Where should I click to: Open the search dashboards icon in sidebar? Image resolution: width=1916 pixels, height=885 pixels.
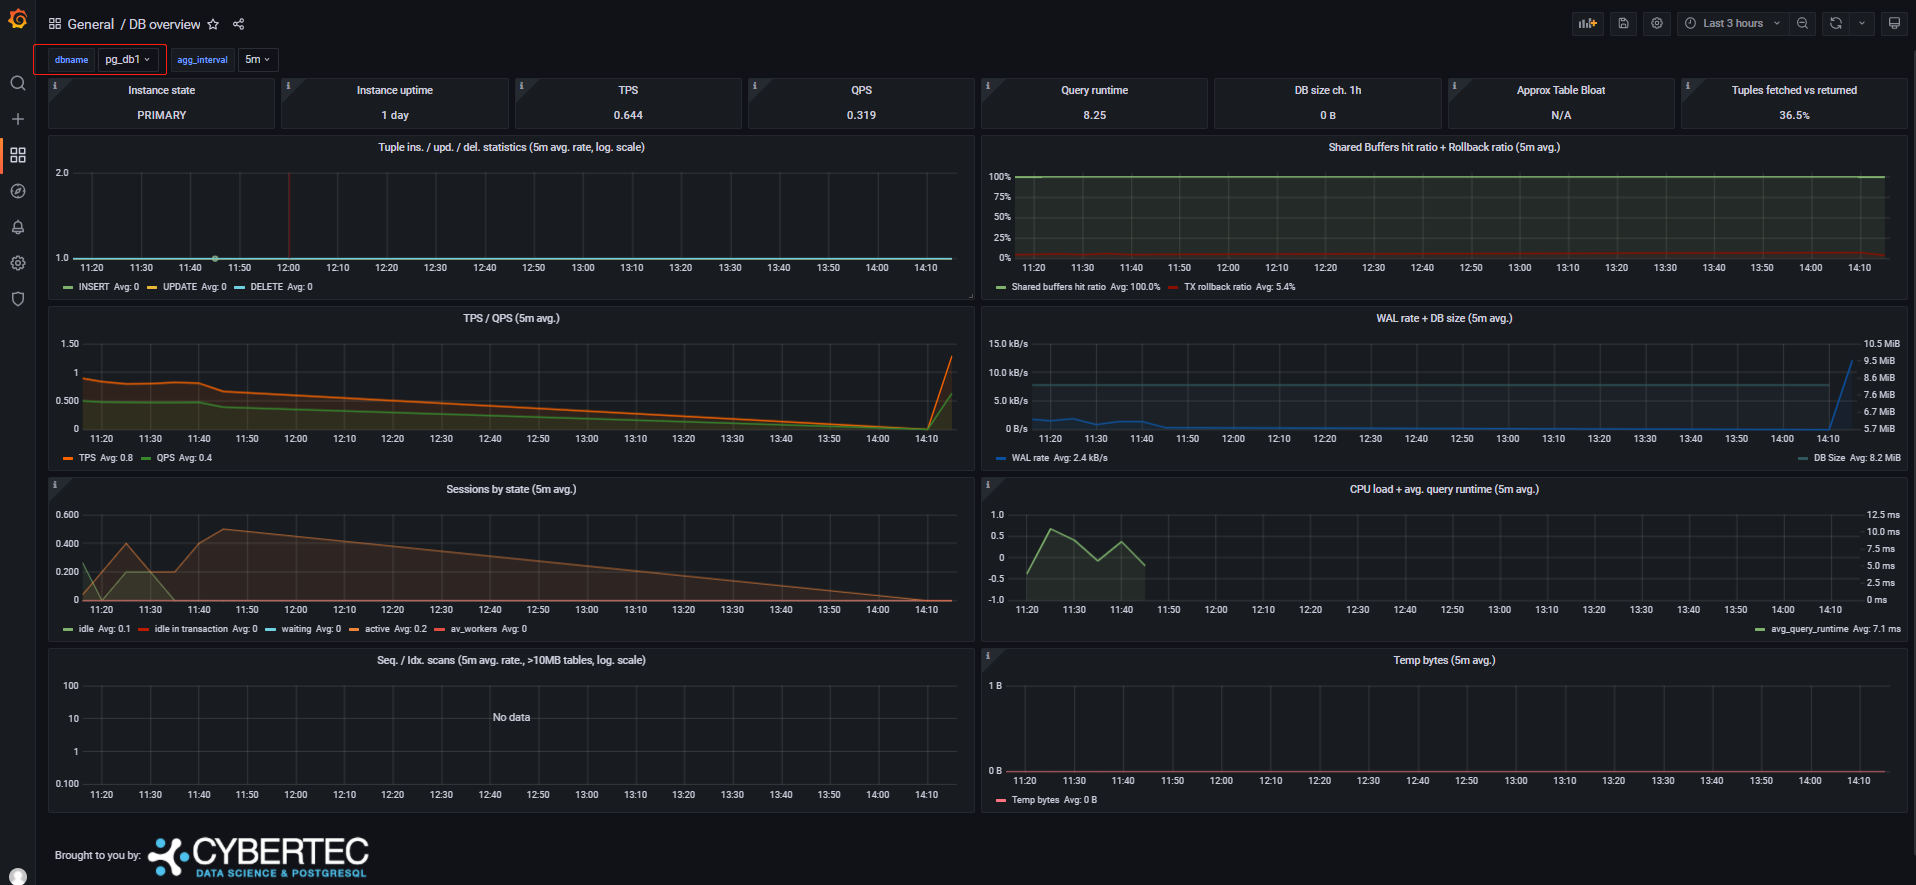coord(17,83)
